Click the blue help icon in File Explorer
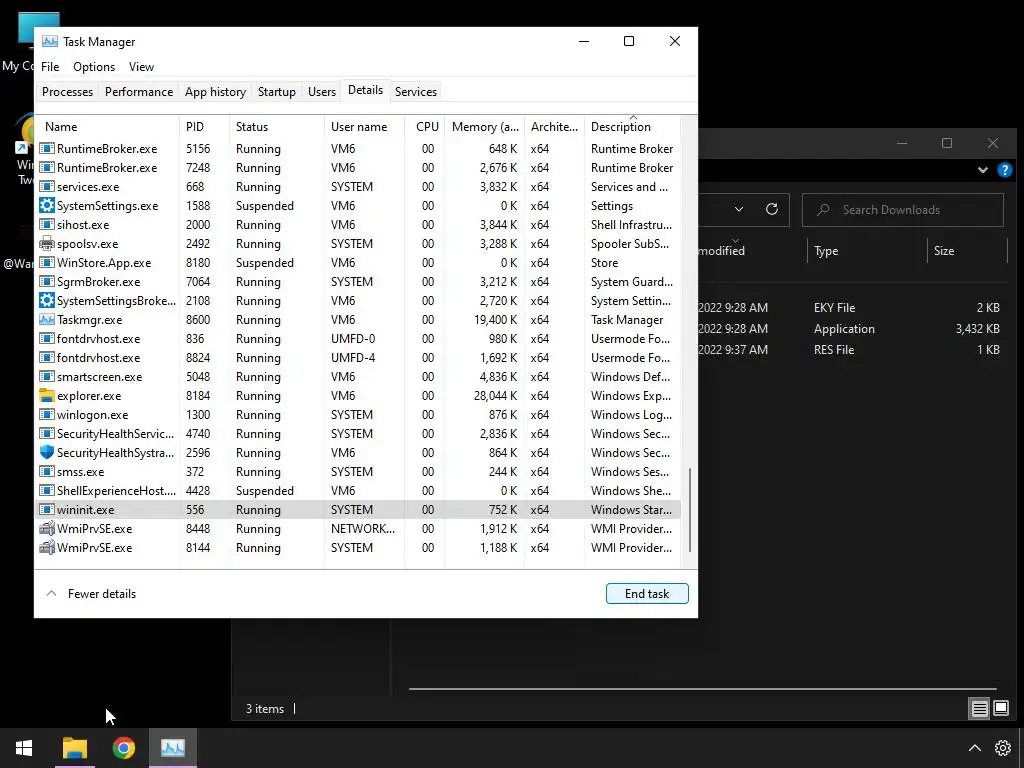Screen dimensions: 1024x768 coord(1005,170)
